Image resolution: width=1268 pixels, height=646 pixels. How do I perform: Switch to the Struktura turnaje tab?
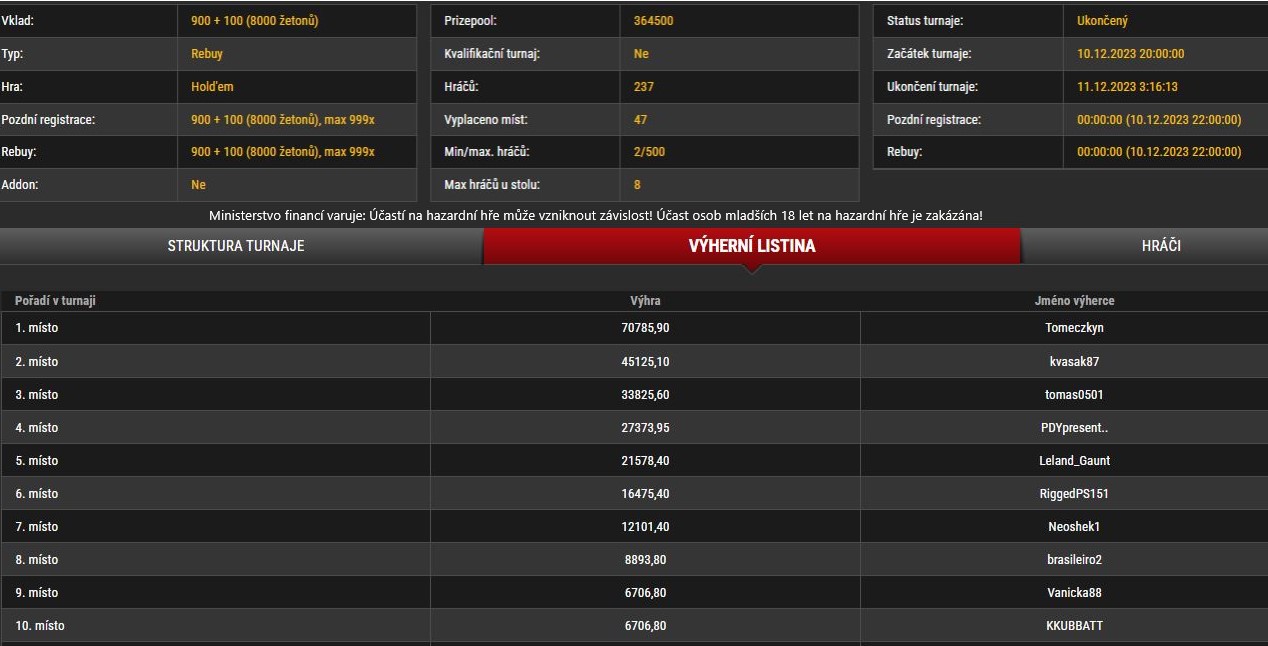coord(236,245)
